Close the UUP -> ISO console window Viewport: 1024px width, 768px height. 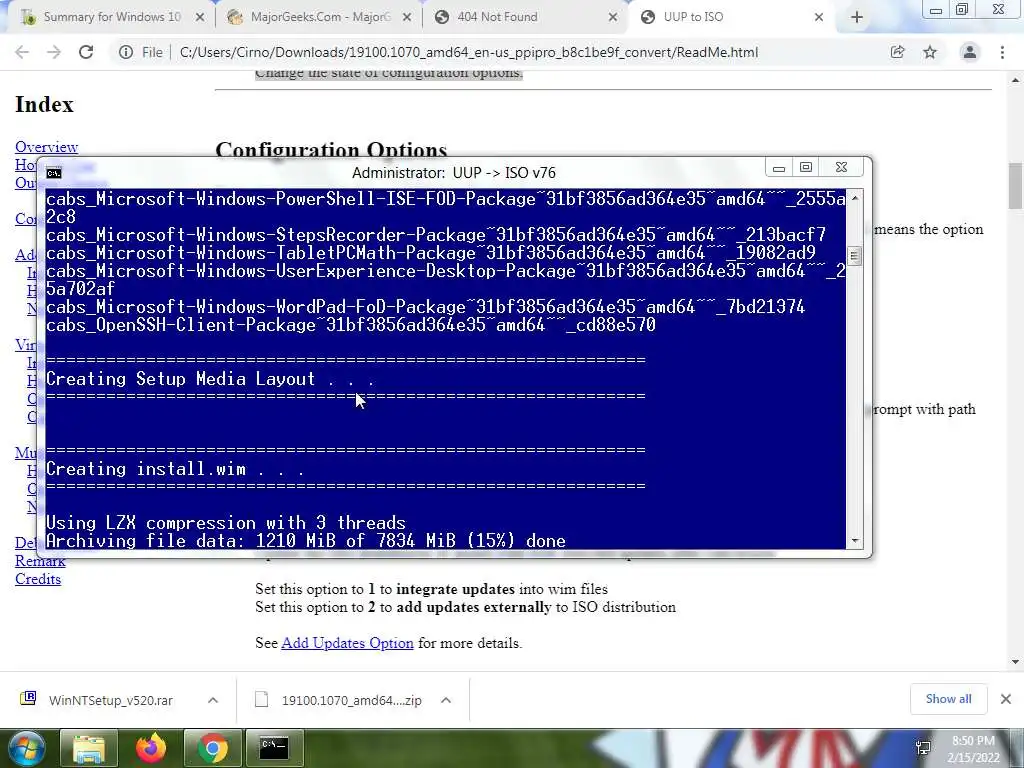(x=842, y=168)
